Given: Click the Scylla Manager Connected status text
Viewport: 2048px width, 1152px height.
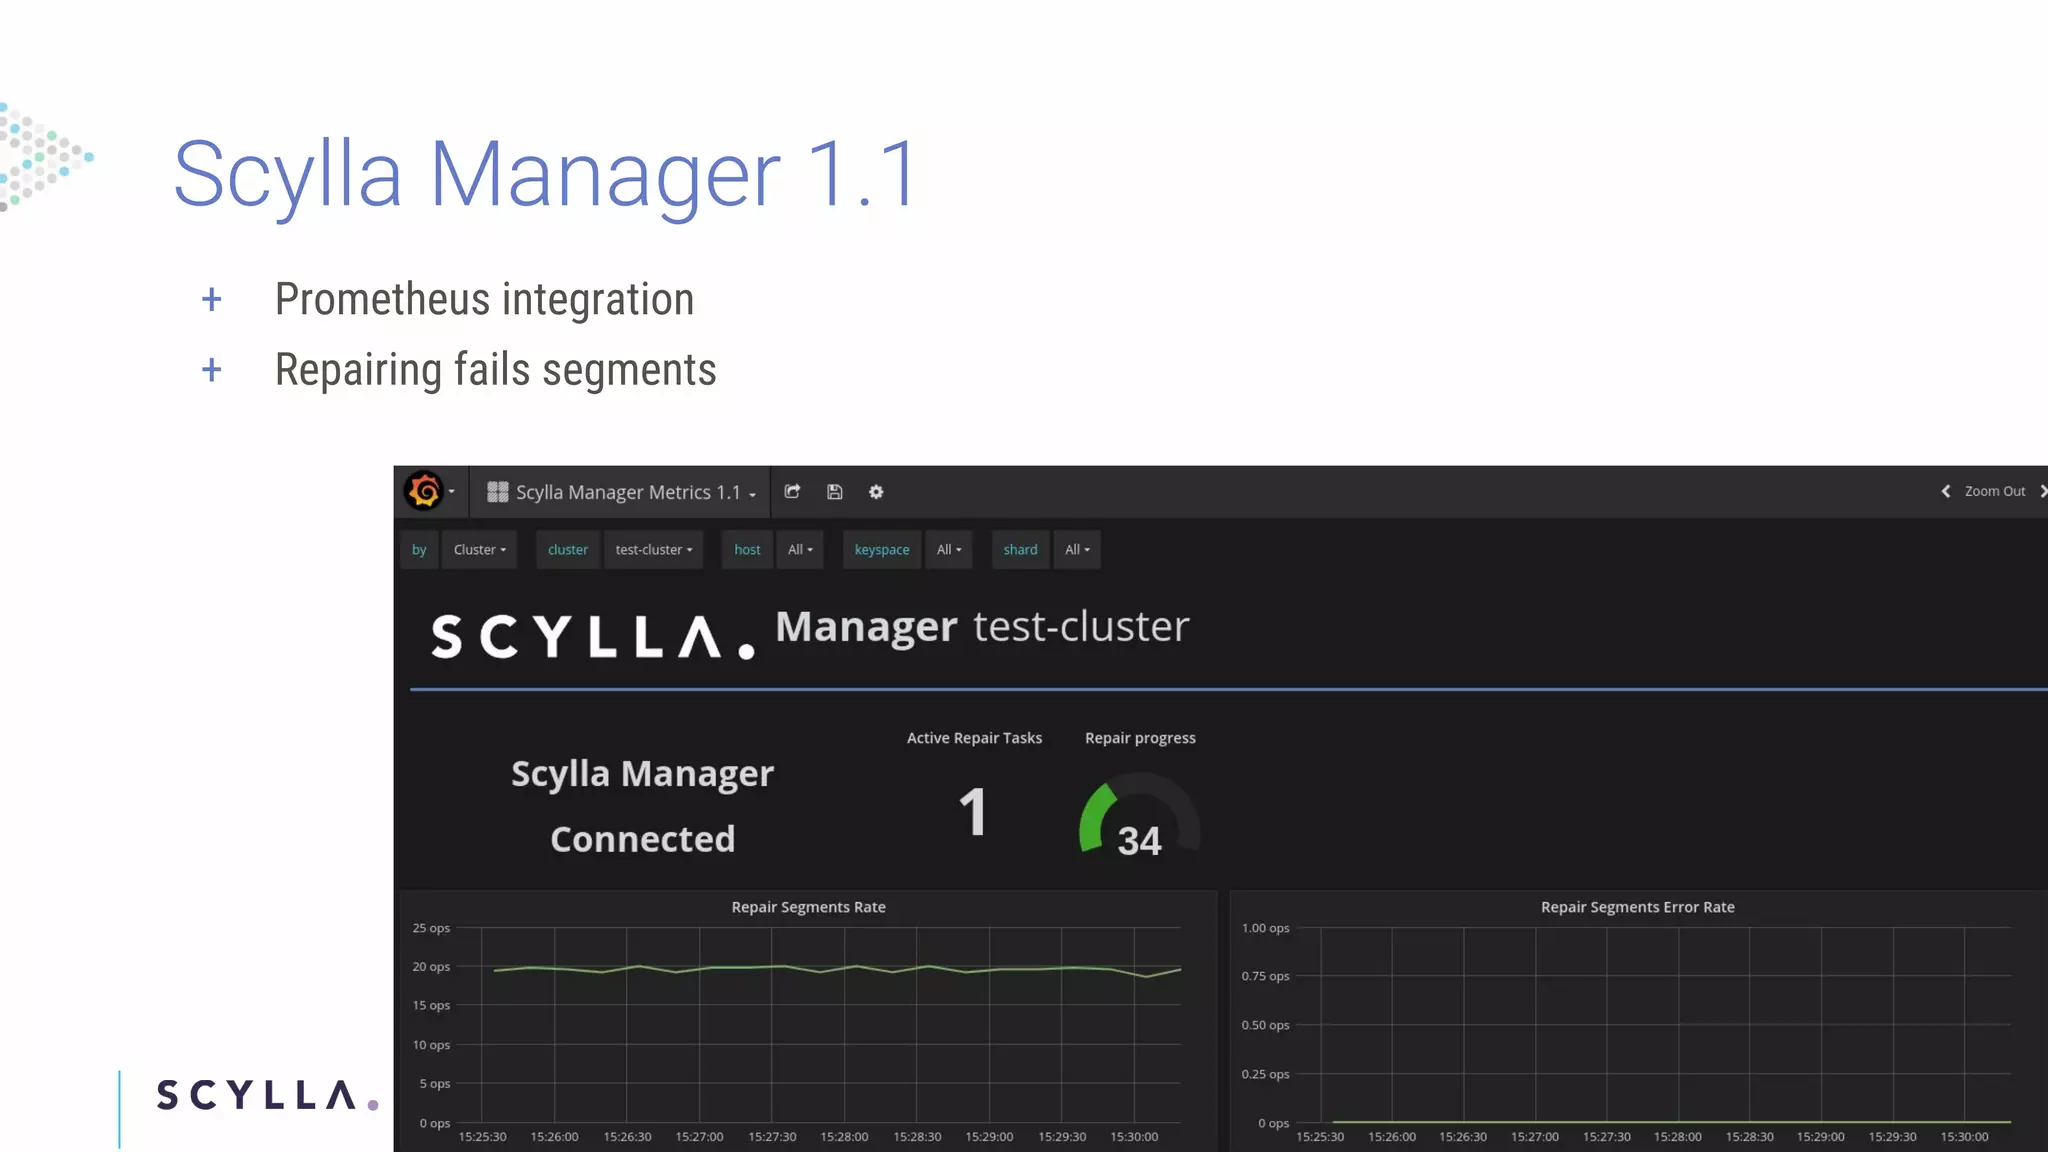Looking at the screenshot, I should (x=642, y=806).
